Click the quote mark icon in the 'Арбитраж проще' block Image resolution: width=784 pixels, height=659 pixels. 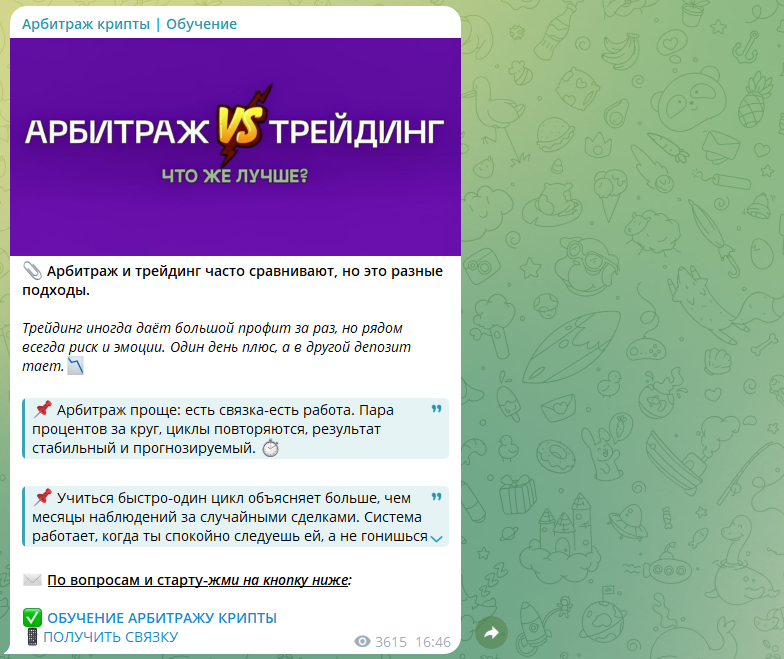coord(436,409)
